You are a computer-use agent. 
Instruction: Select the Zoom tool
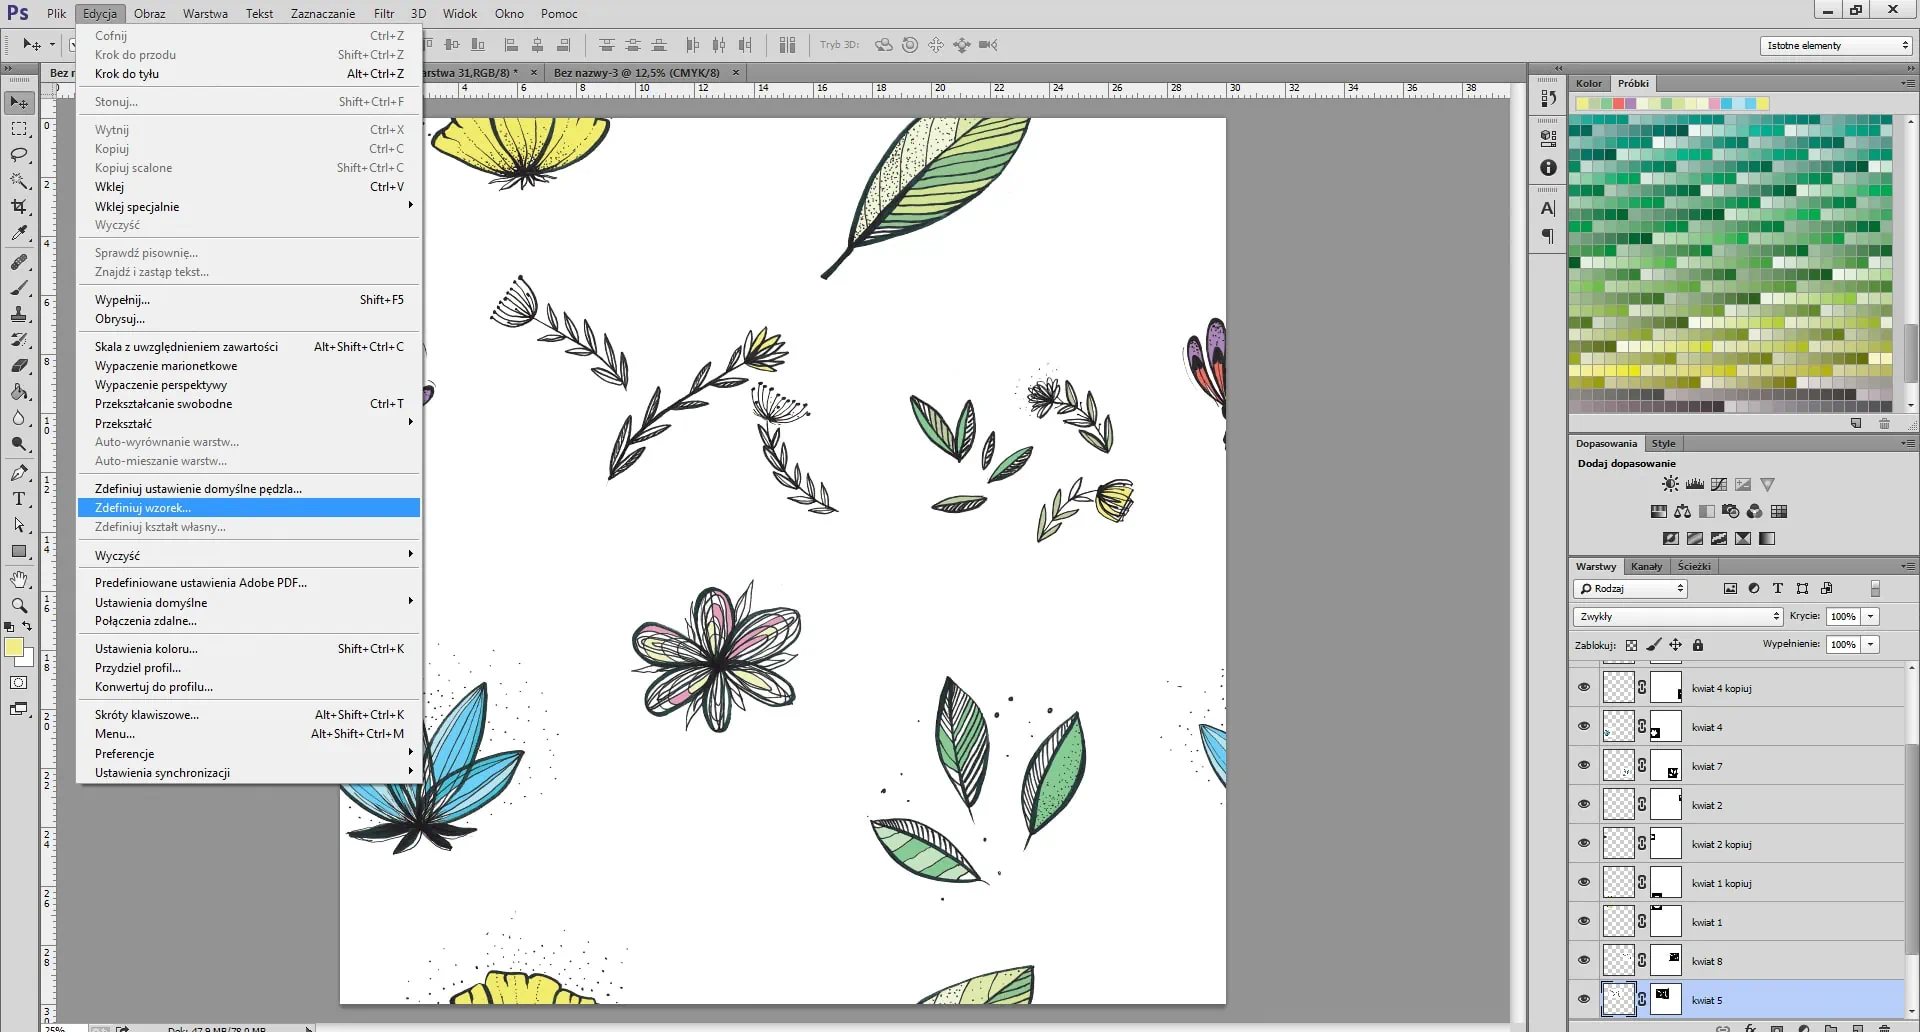click(19, 606)
